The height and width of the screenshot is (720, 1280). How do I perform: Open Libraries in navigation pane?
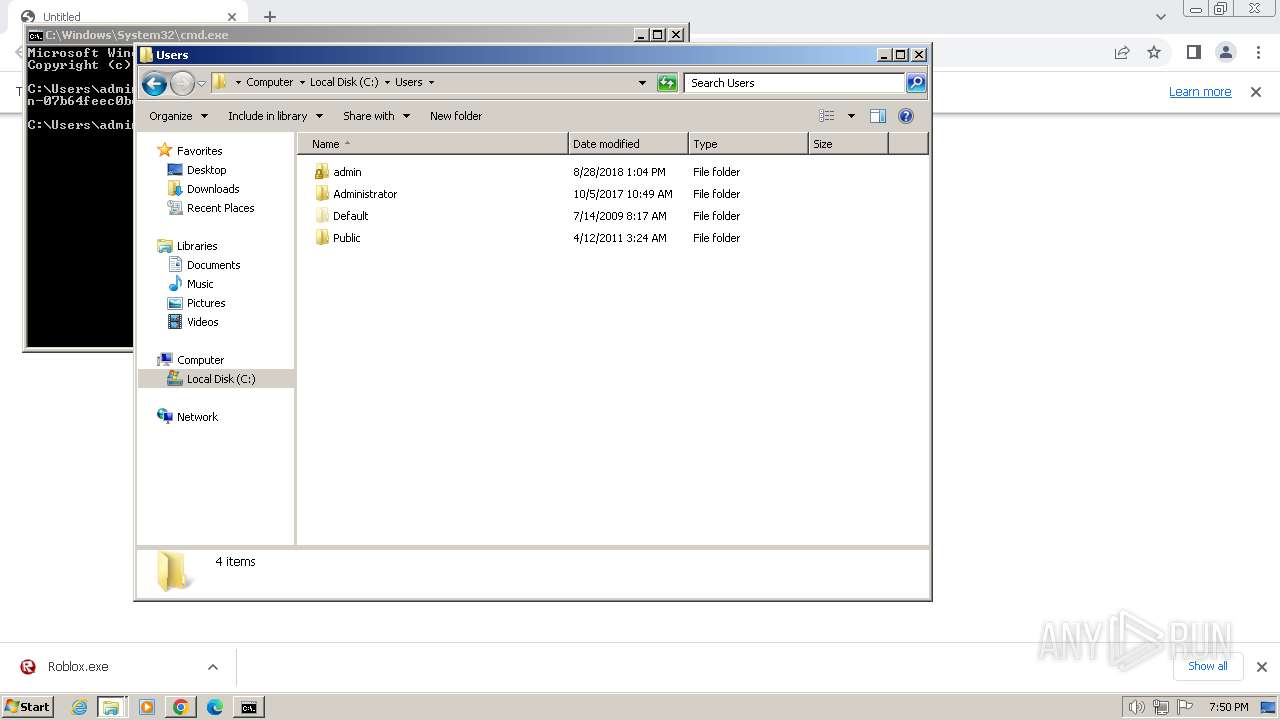(x=197, y=246)
